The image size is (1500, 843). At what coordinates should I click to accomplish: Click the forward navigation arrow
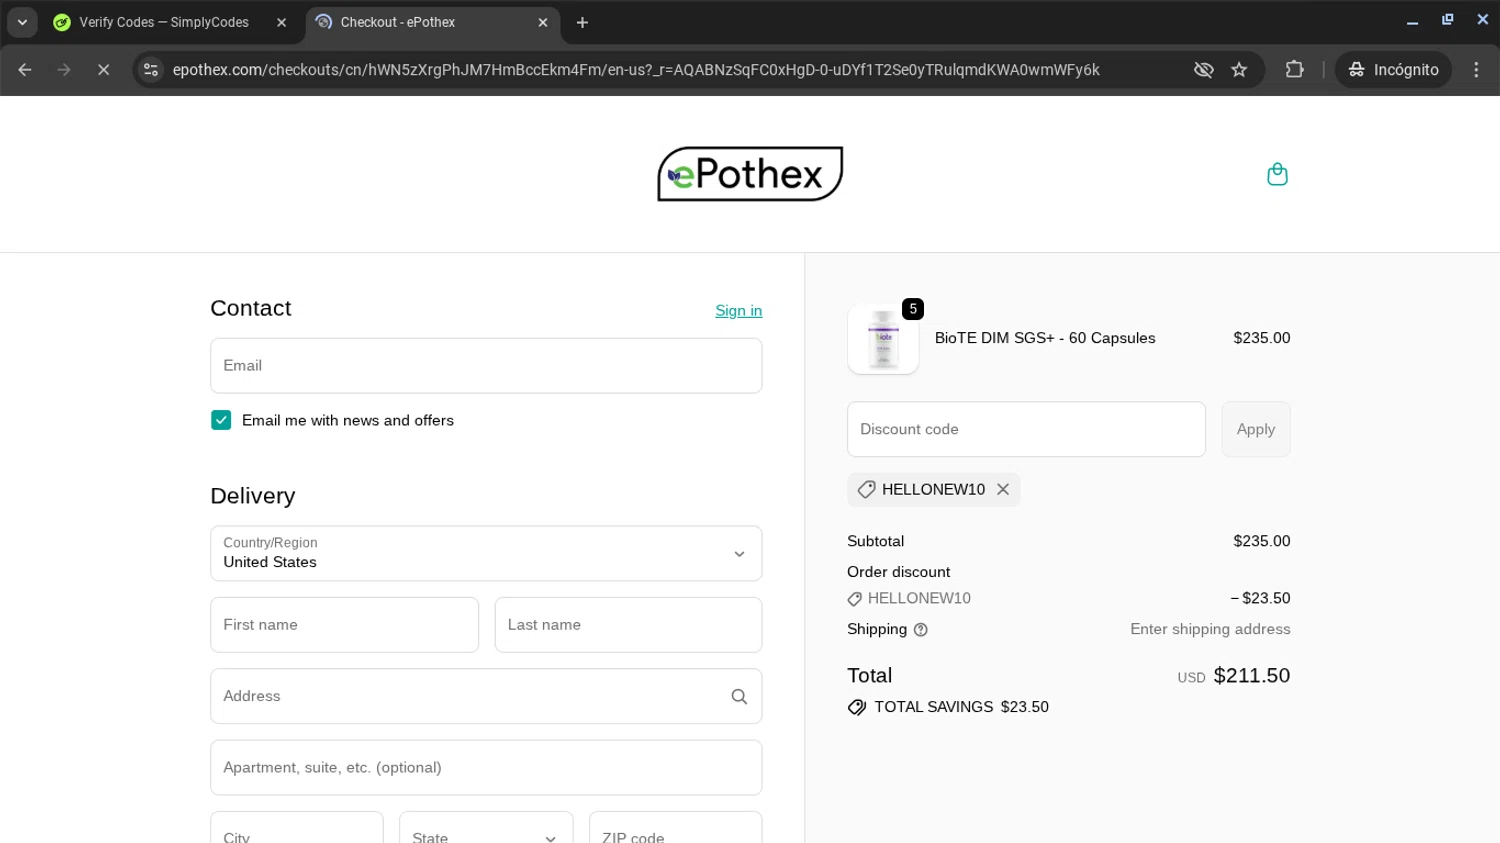[x=64, y=70]
